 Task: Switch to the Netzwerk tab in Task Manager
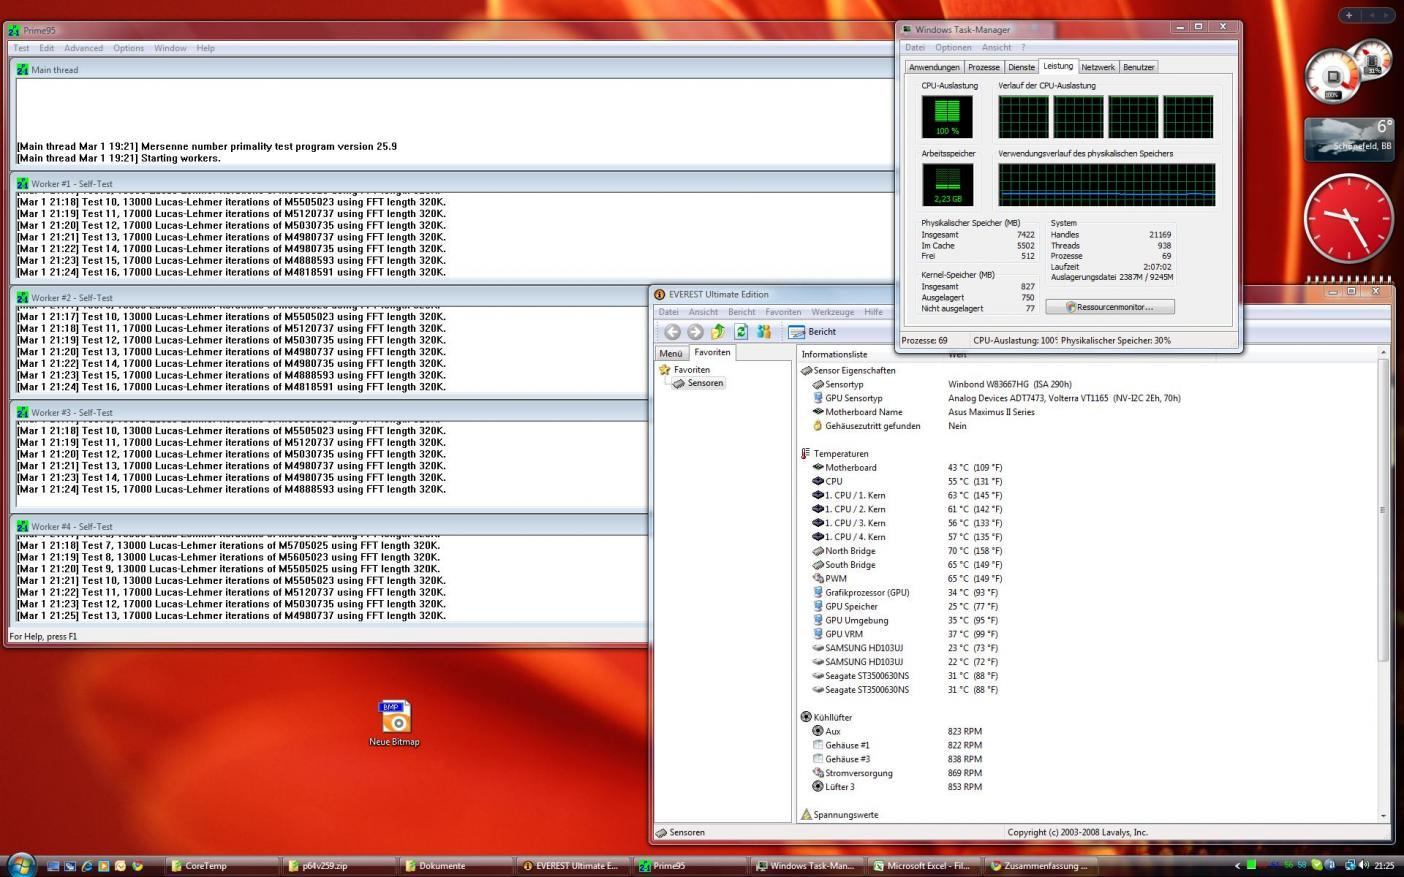tap(1097, 67)
